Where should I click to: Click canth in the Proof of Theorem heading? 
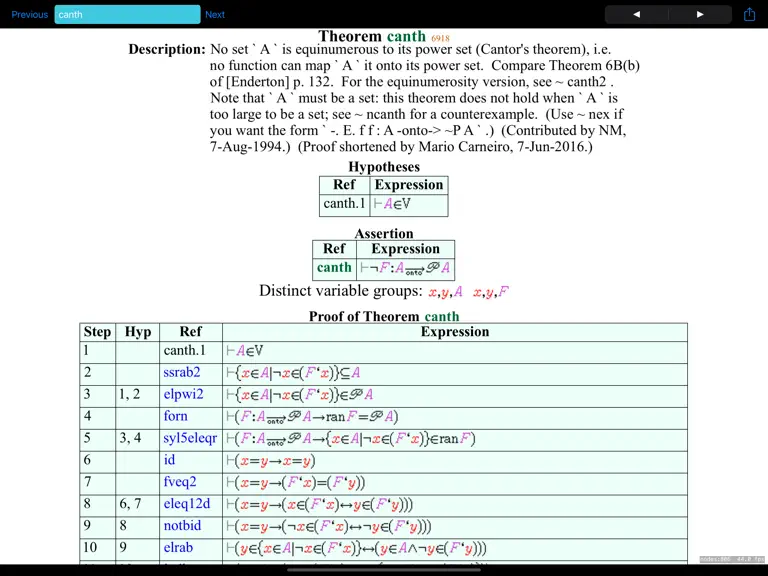click(442, 316)
